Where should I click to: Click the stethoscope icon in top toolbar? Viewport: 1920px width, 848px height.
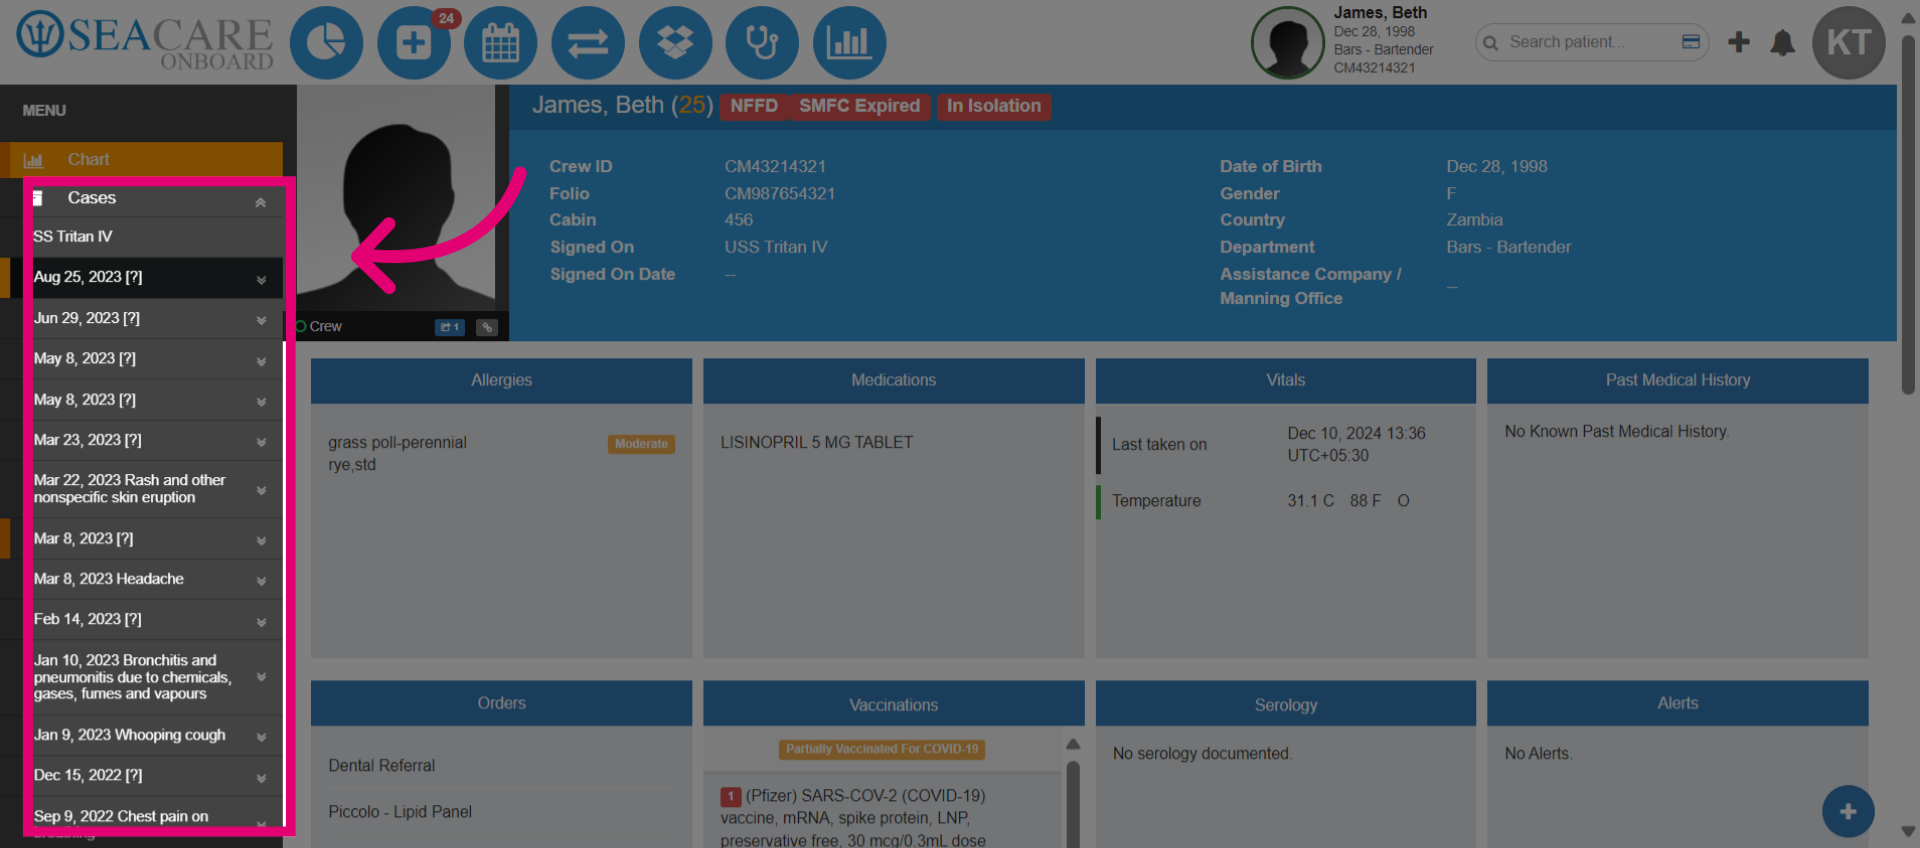pos(762,43)
